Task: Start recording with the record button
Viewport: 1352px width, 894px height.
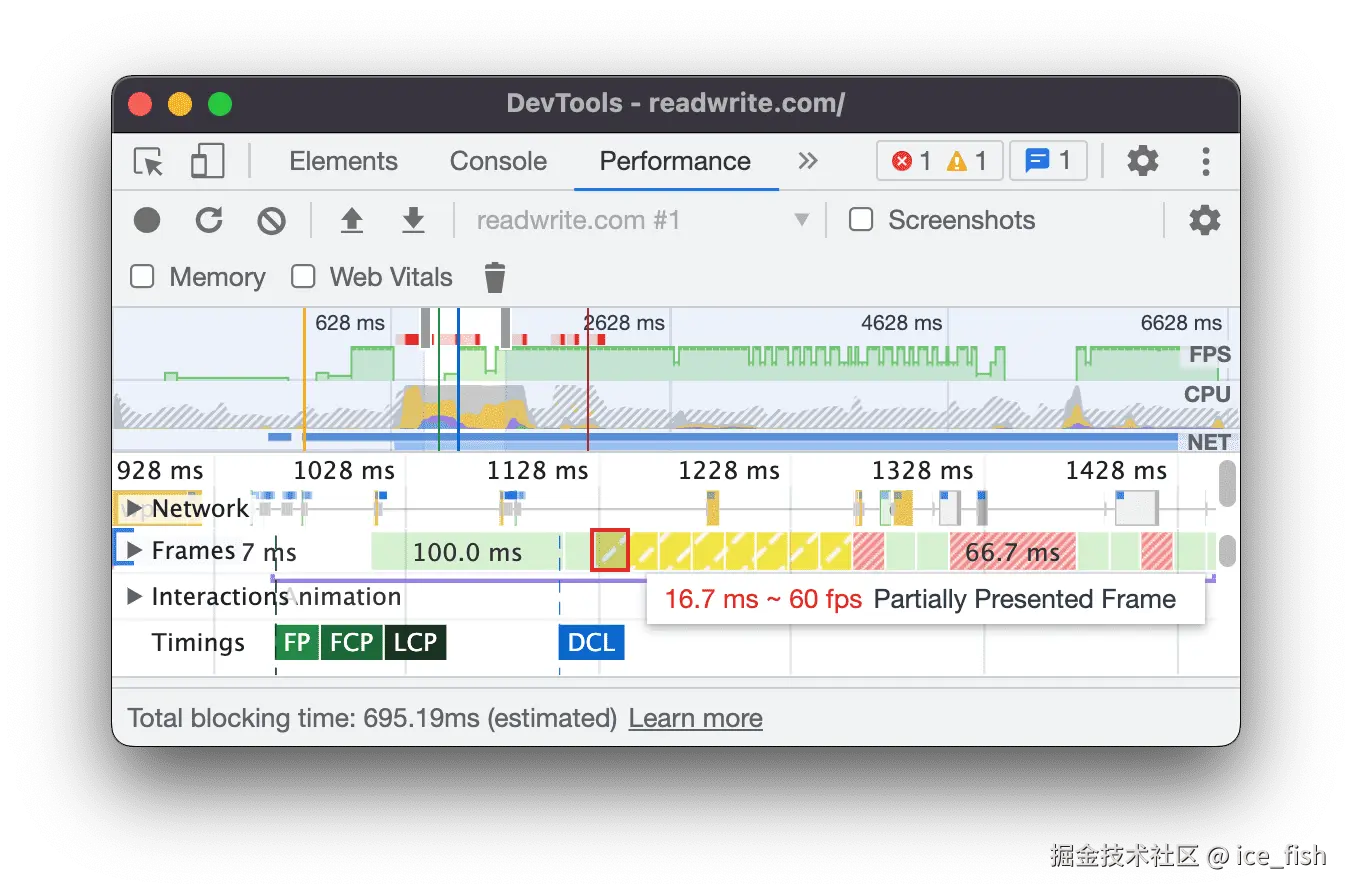Action: coord(147,220)
